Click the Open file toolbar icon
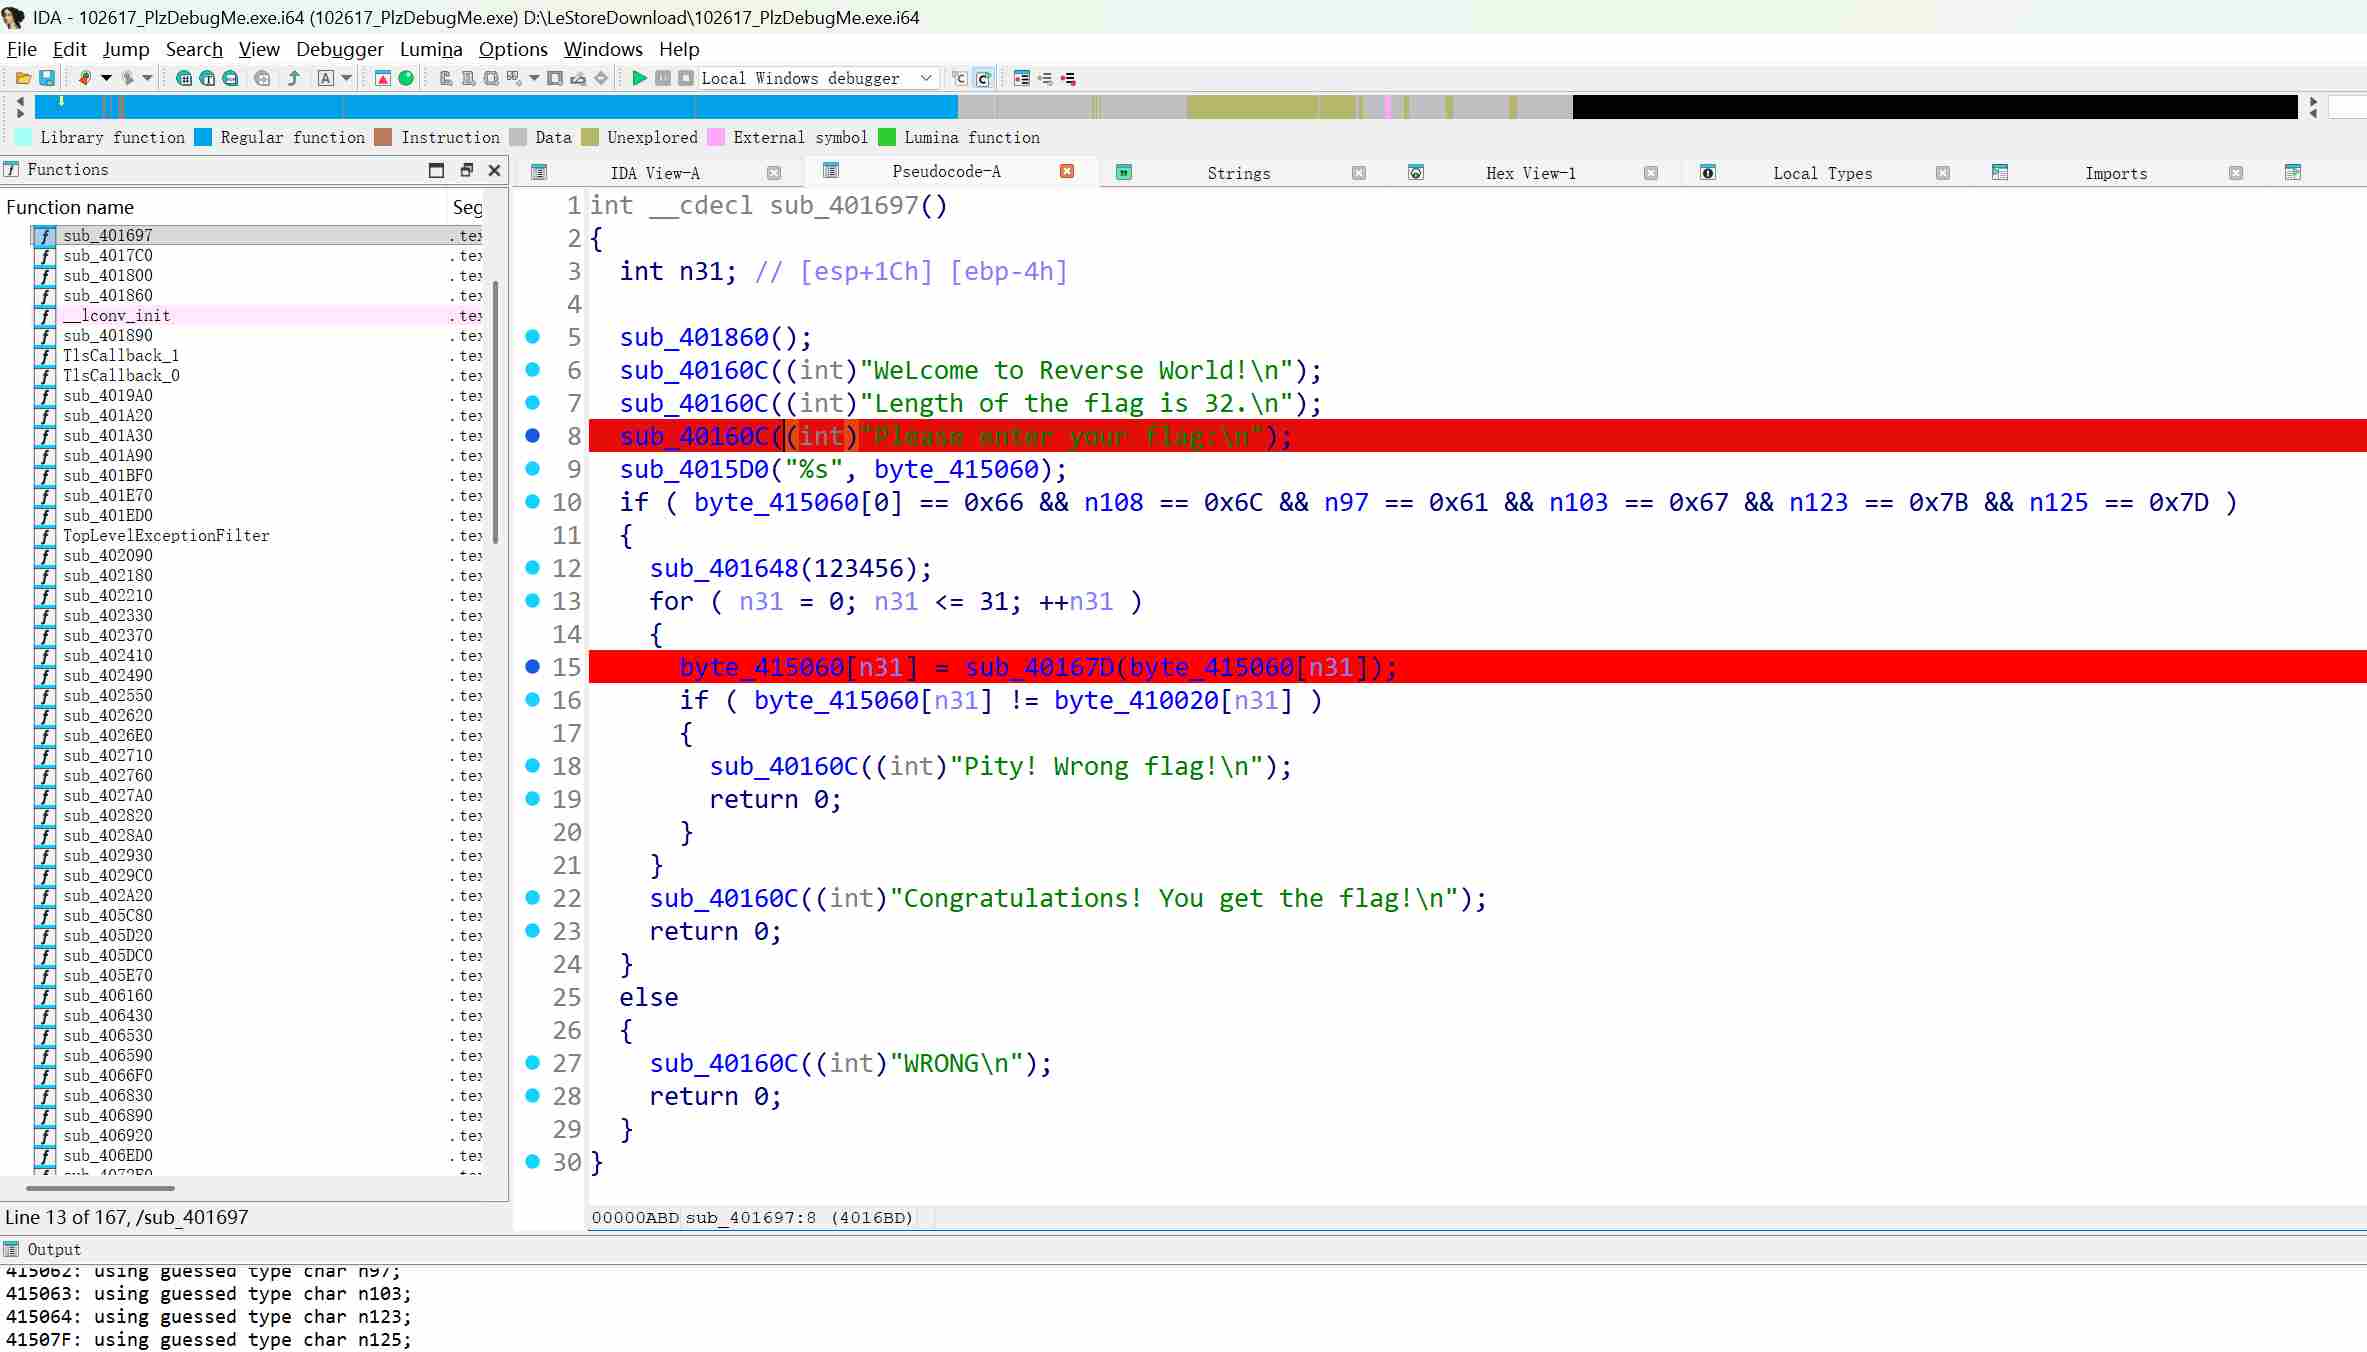This screenshot has width=2367, height=1352. point(23,78)
